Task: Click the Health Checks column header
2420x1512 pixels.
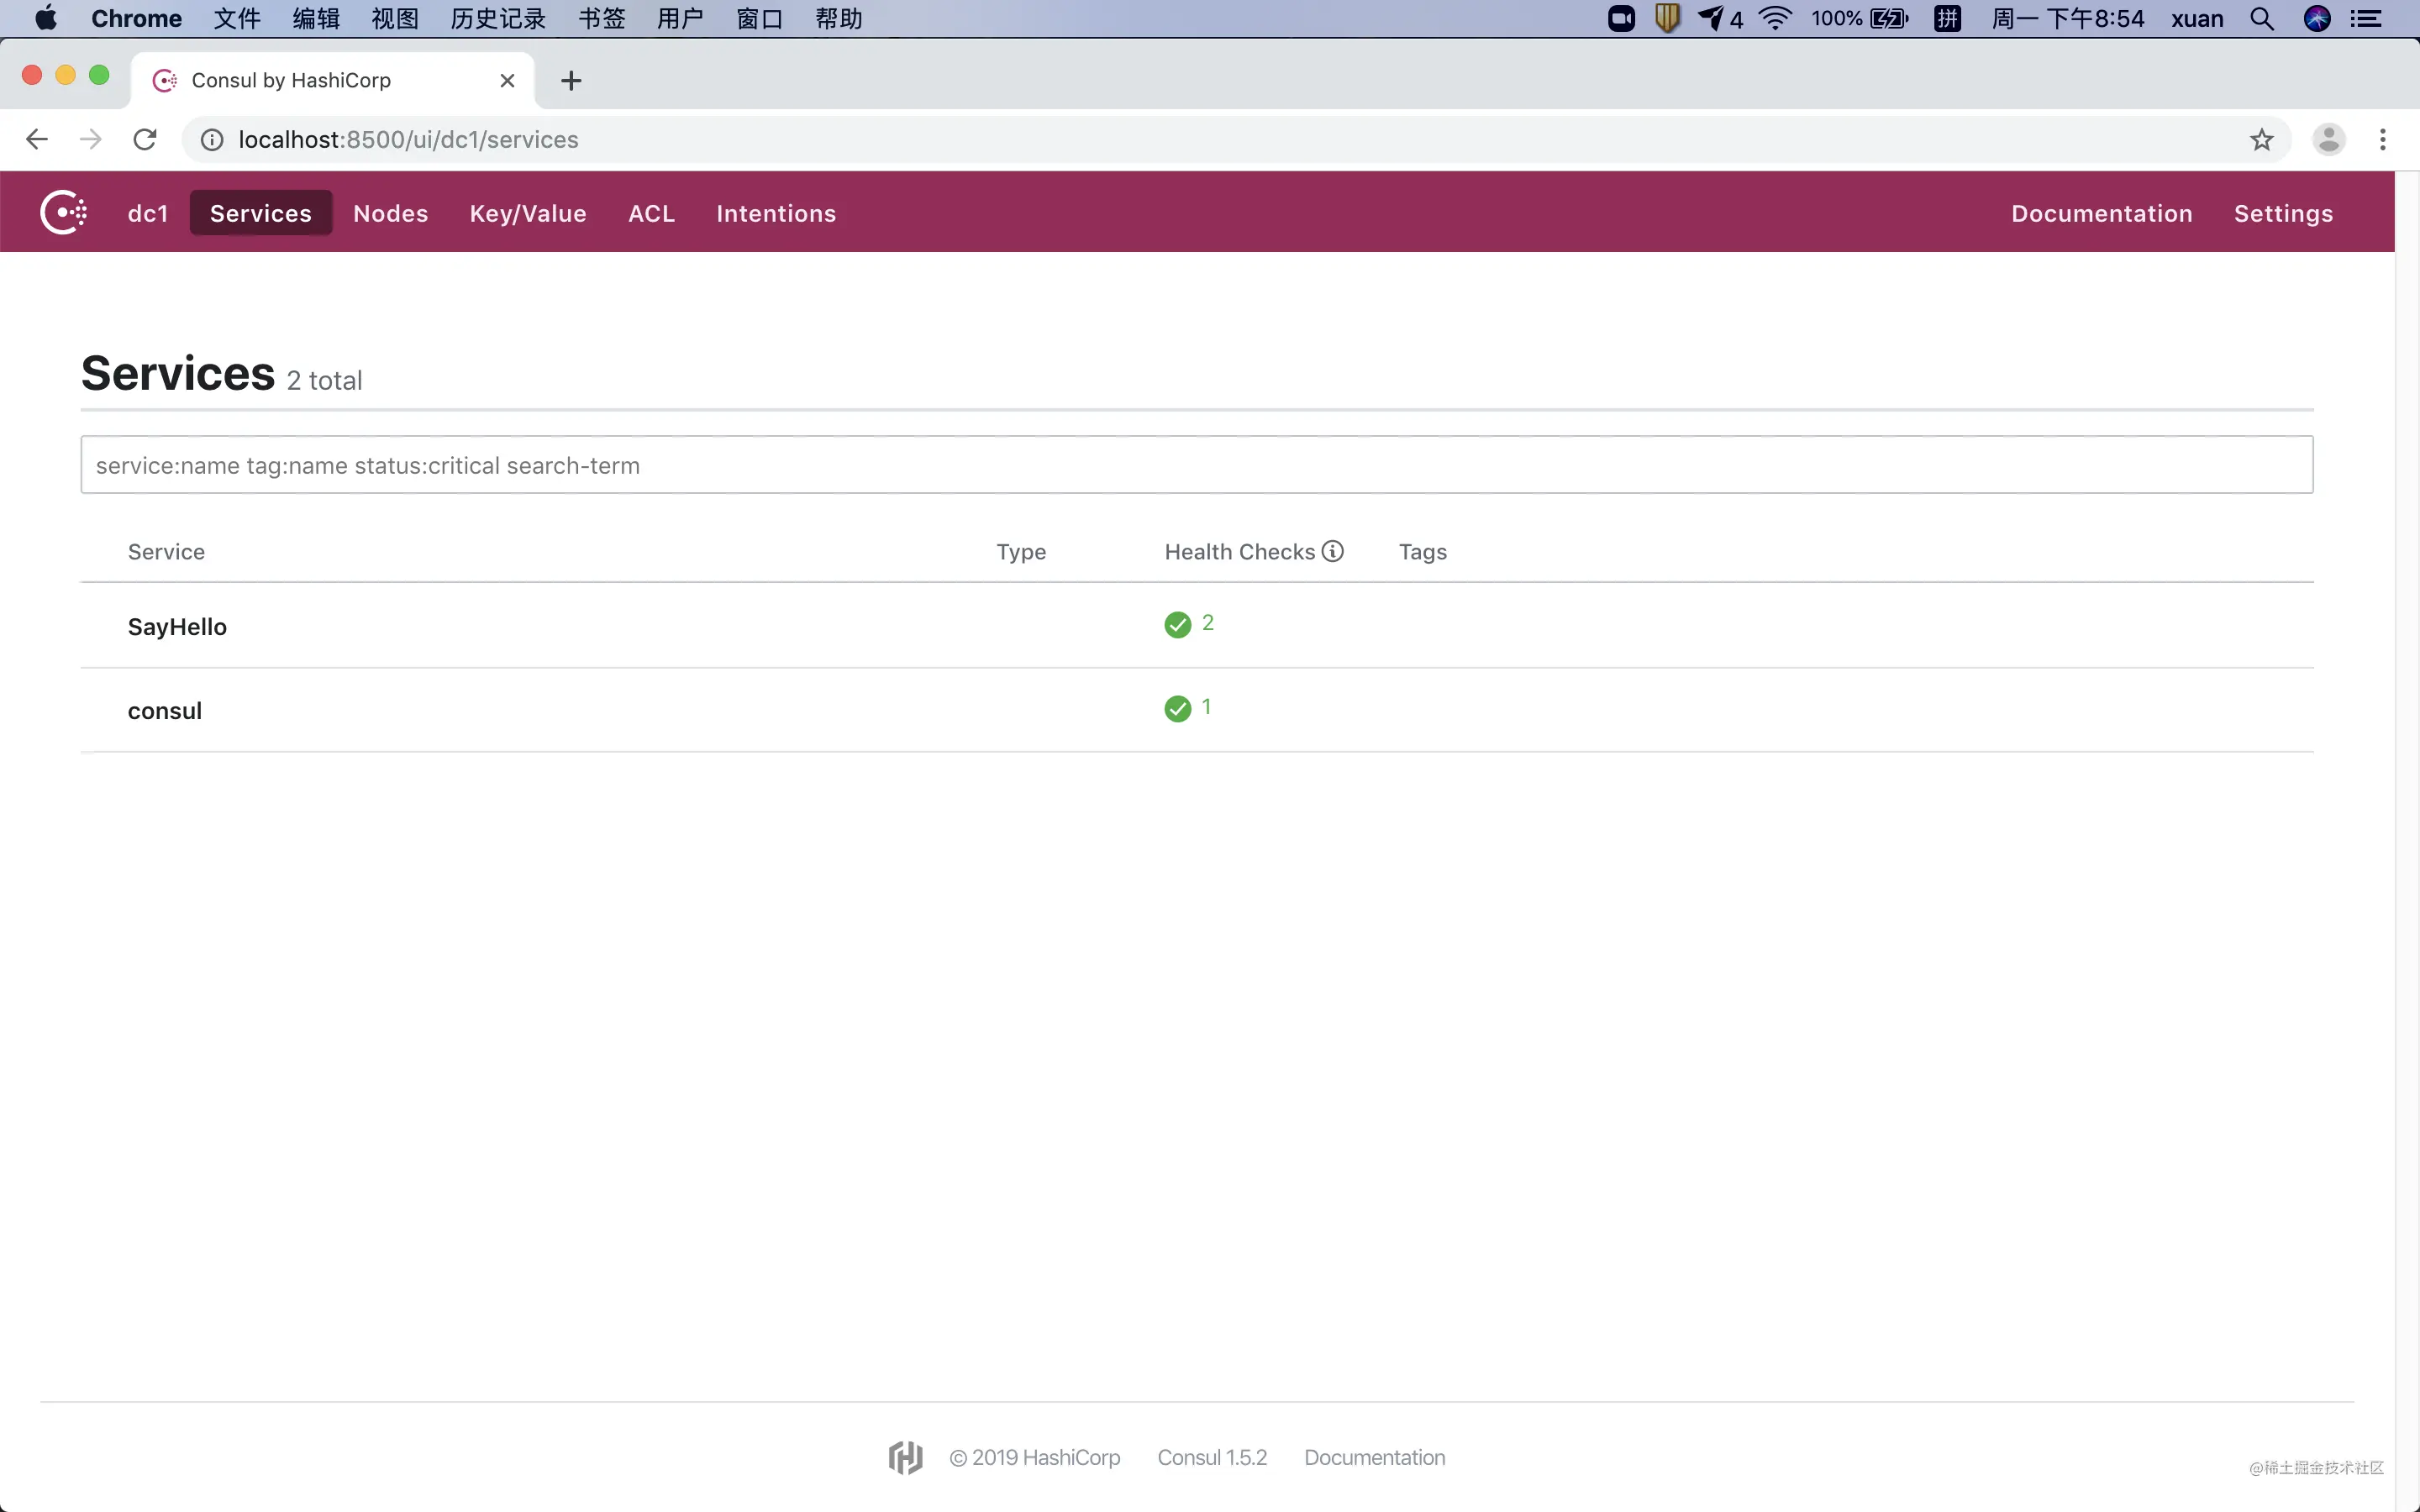Action: tap(1240, 551)
